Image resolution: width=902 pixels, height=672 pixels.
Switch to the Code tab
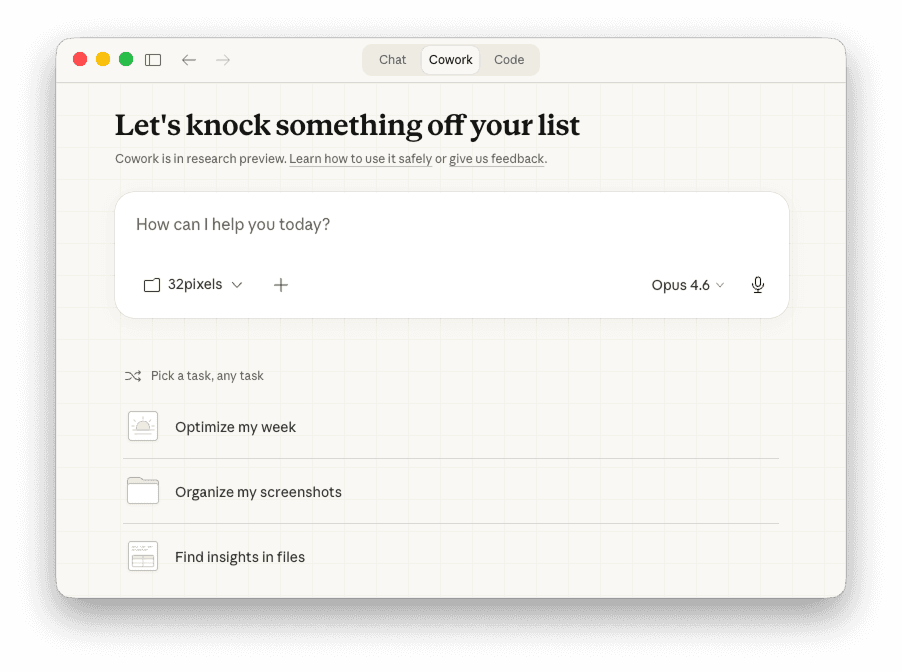(509, 60)
